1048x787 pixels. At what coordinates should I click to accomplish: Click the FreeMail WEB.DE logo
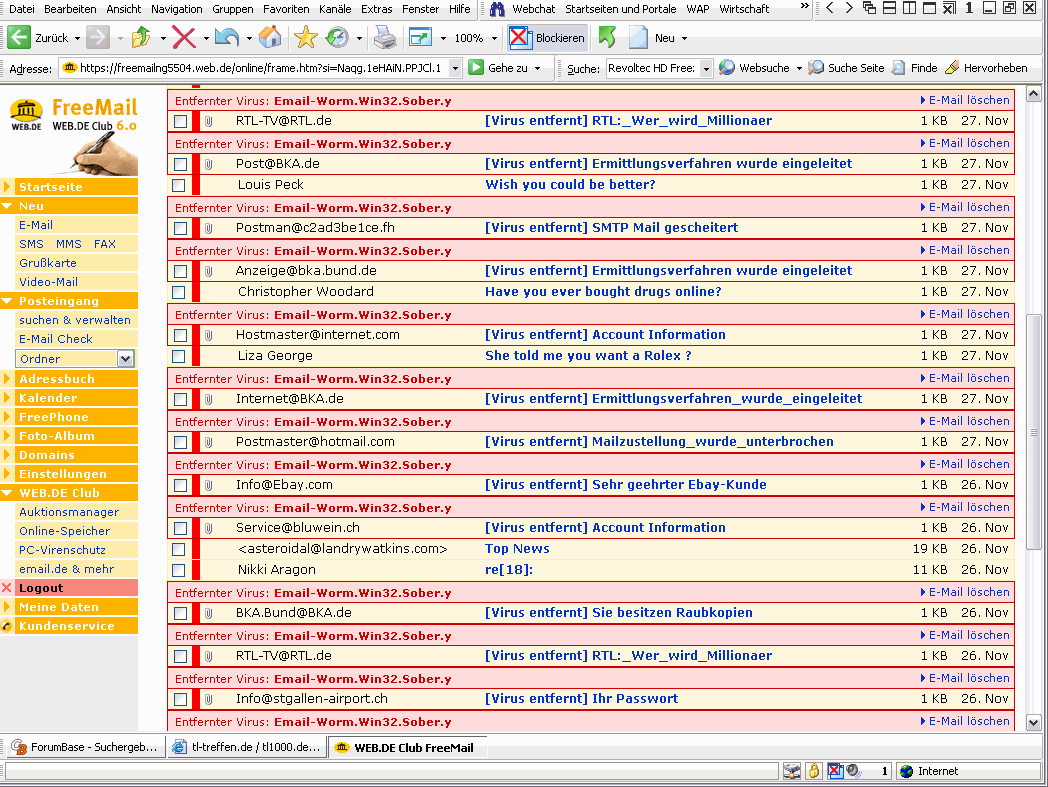pos(74,115)
